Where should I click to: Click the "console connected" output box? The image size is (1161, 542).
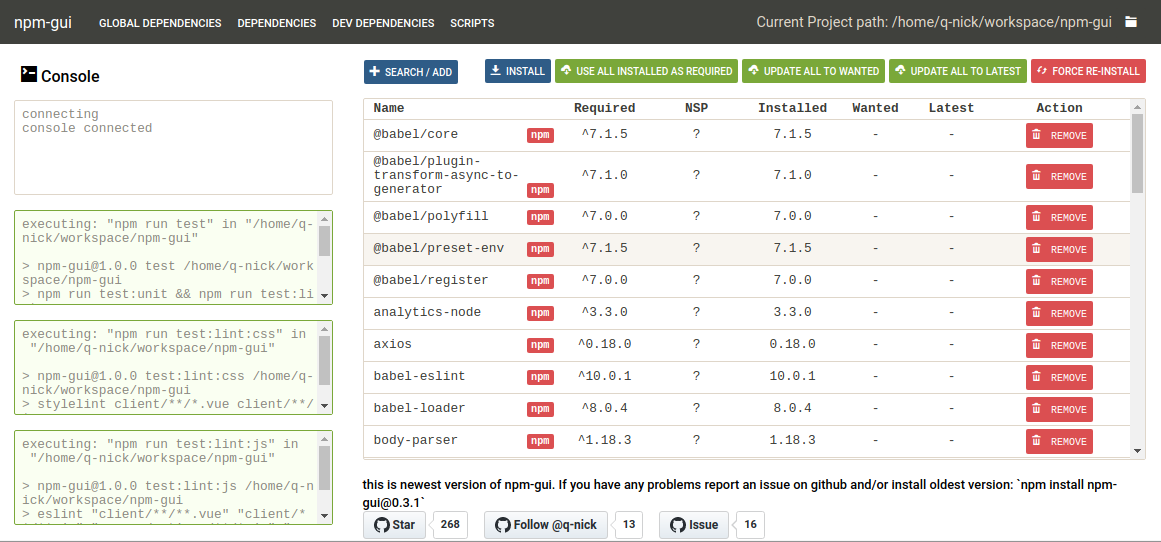pyautogui.click(x=173, y=147)
